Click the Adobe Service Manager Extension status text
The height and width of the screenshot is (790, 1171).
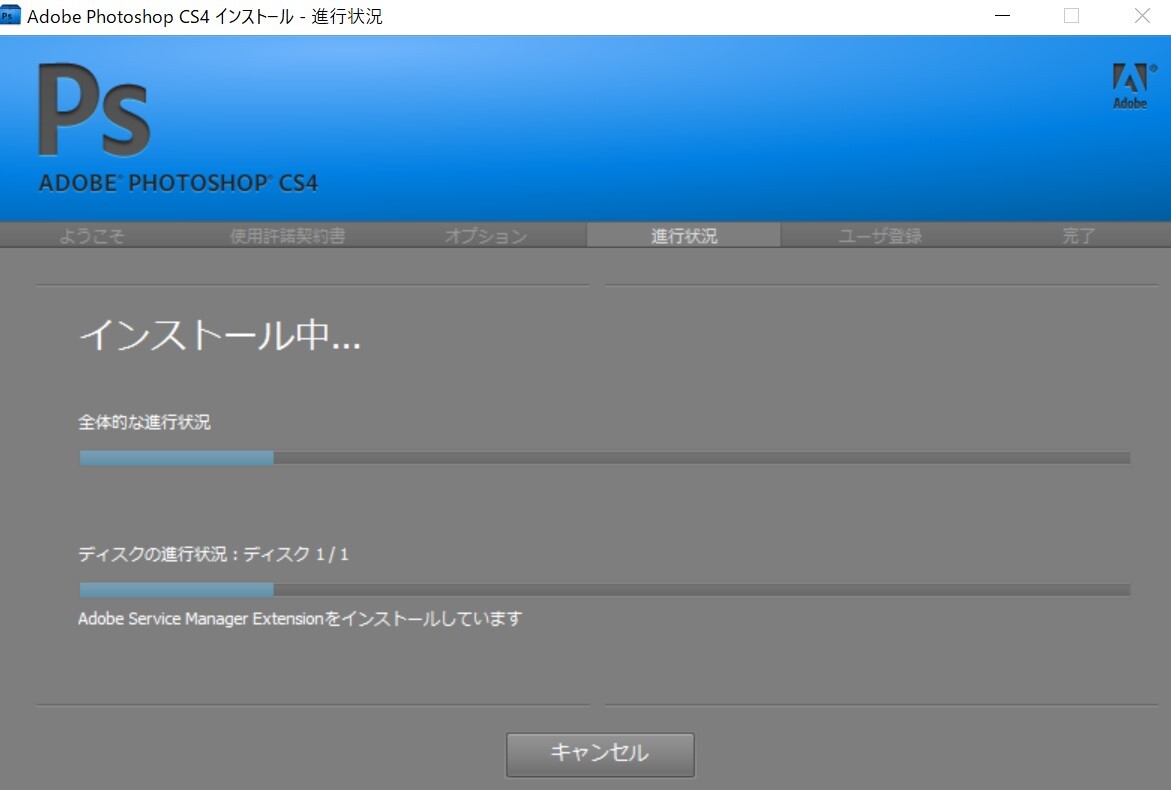point(300,618)
